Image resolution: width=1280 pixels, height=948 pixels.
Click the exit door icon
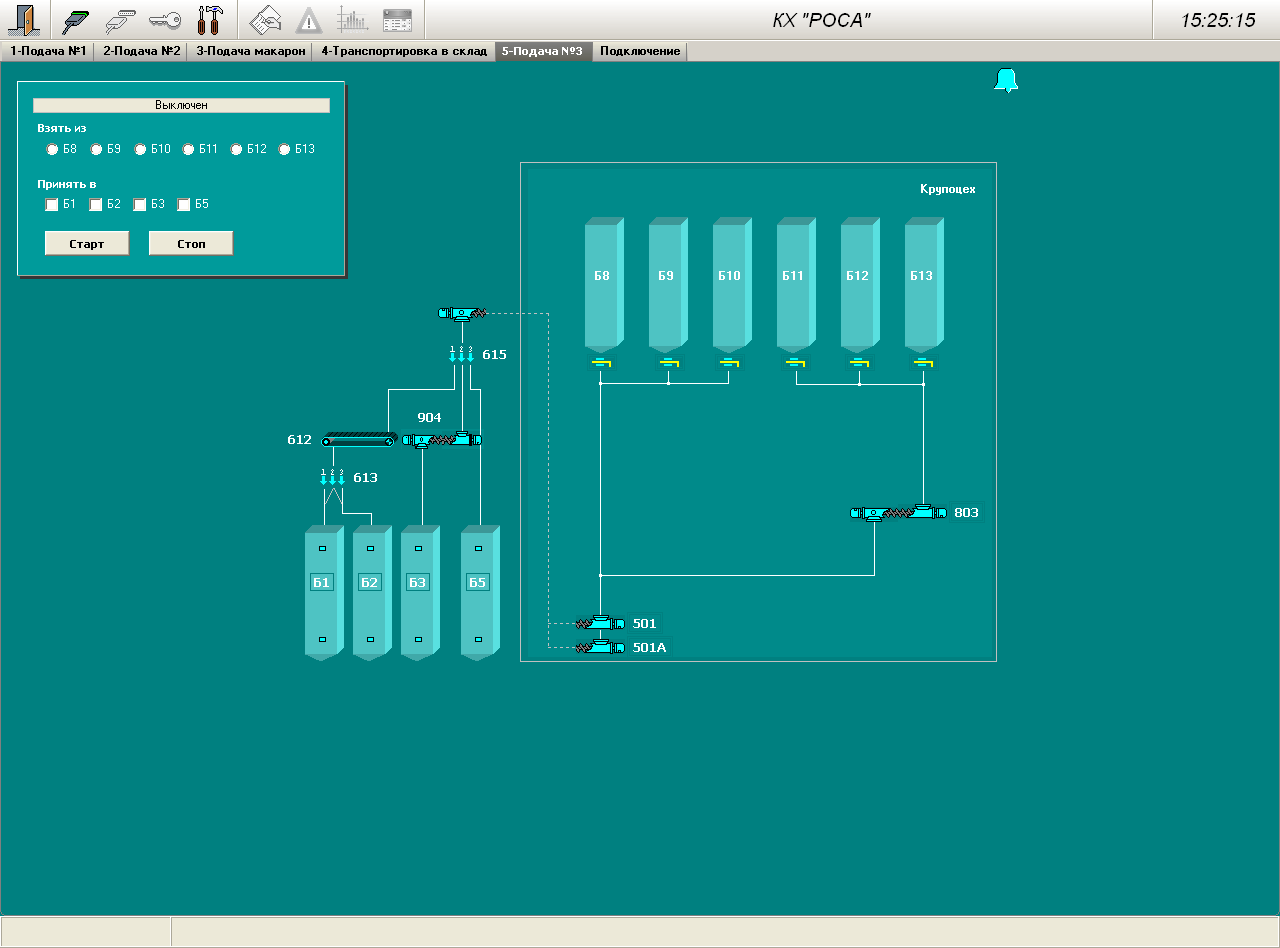pyautogui.click(x=24, y=20)
